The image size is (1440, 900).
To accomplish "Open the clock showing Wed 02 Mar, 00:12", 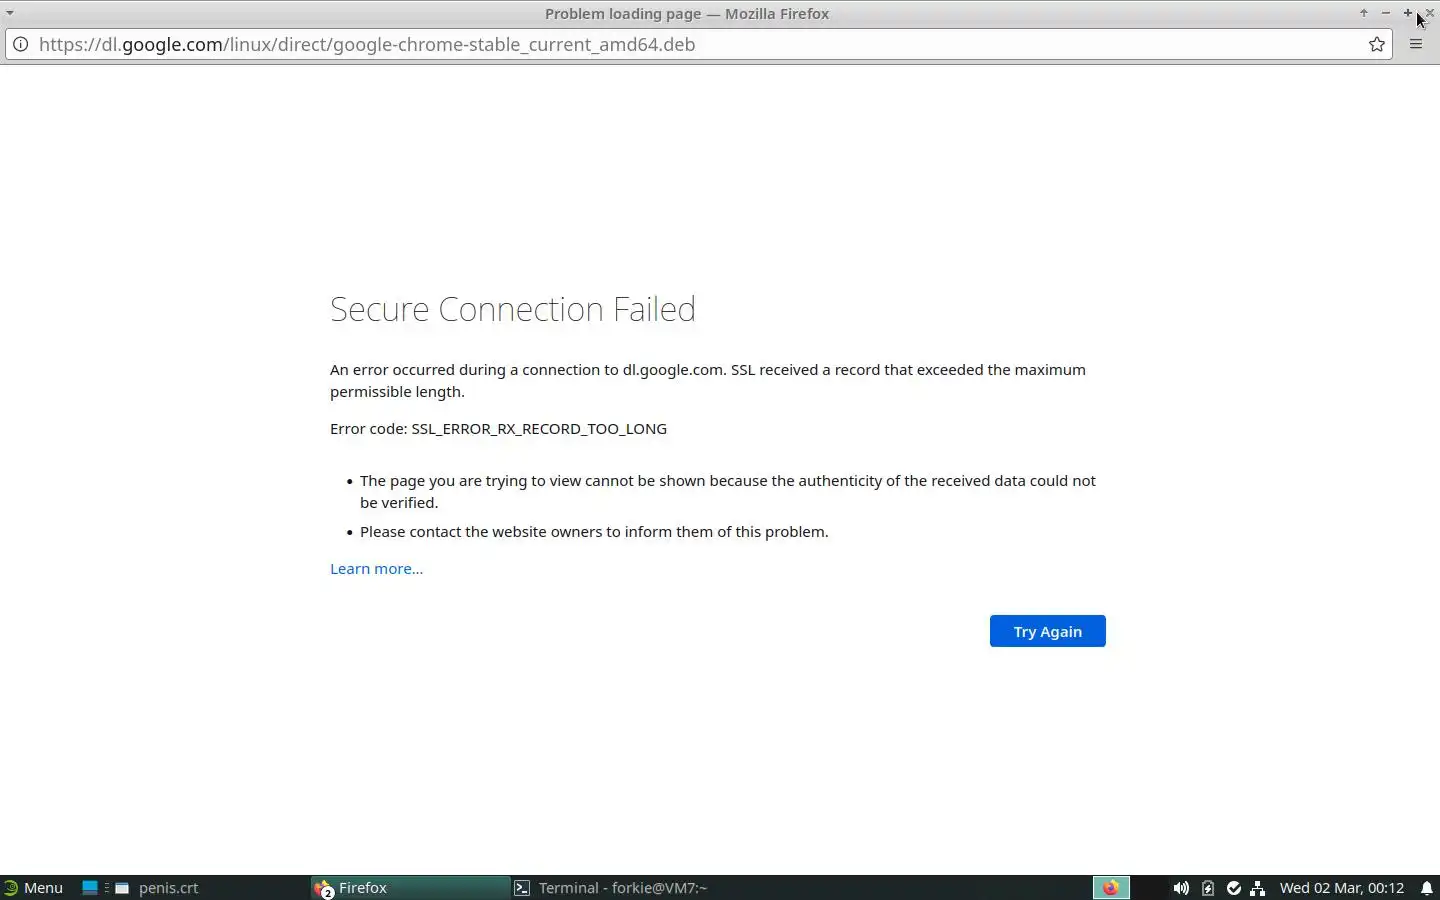I will point(1342,887).
